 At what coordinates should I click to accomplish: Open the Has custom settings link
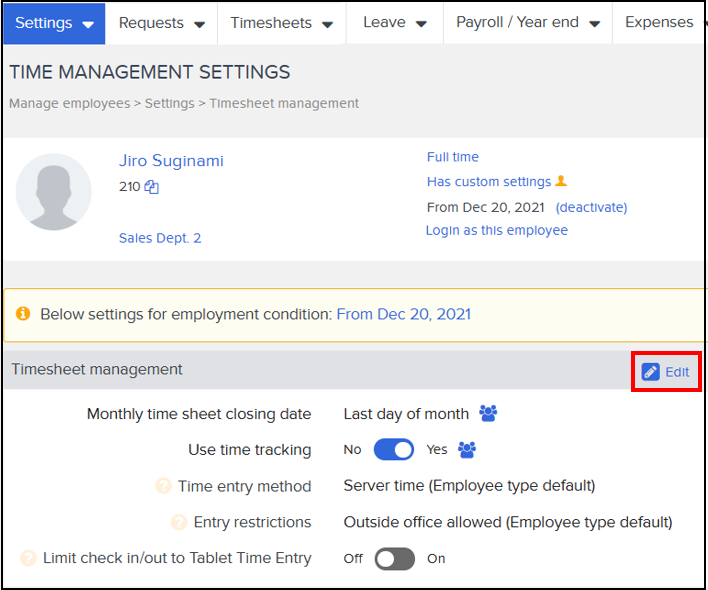(x=489, y=181)
